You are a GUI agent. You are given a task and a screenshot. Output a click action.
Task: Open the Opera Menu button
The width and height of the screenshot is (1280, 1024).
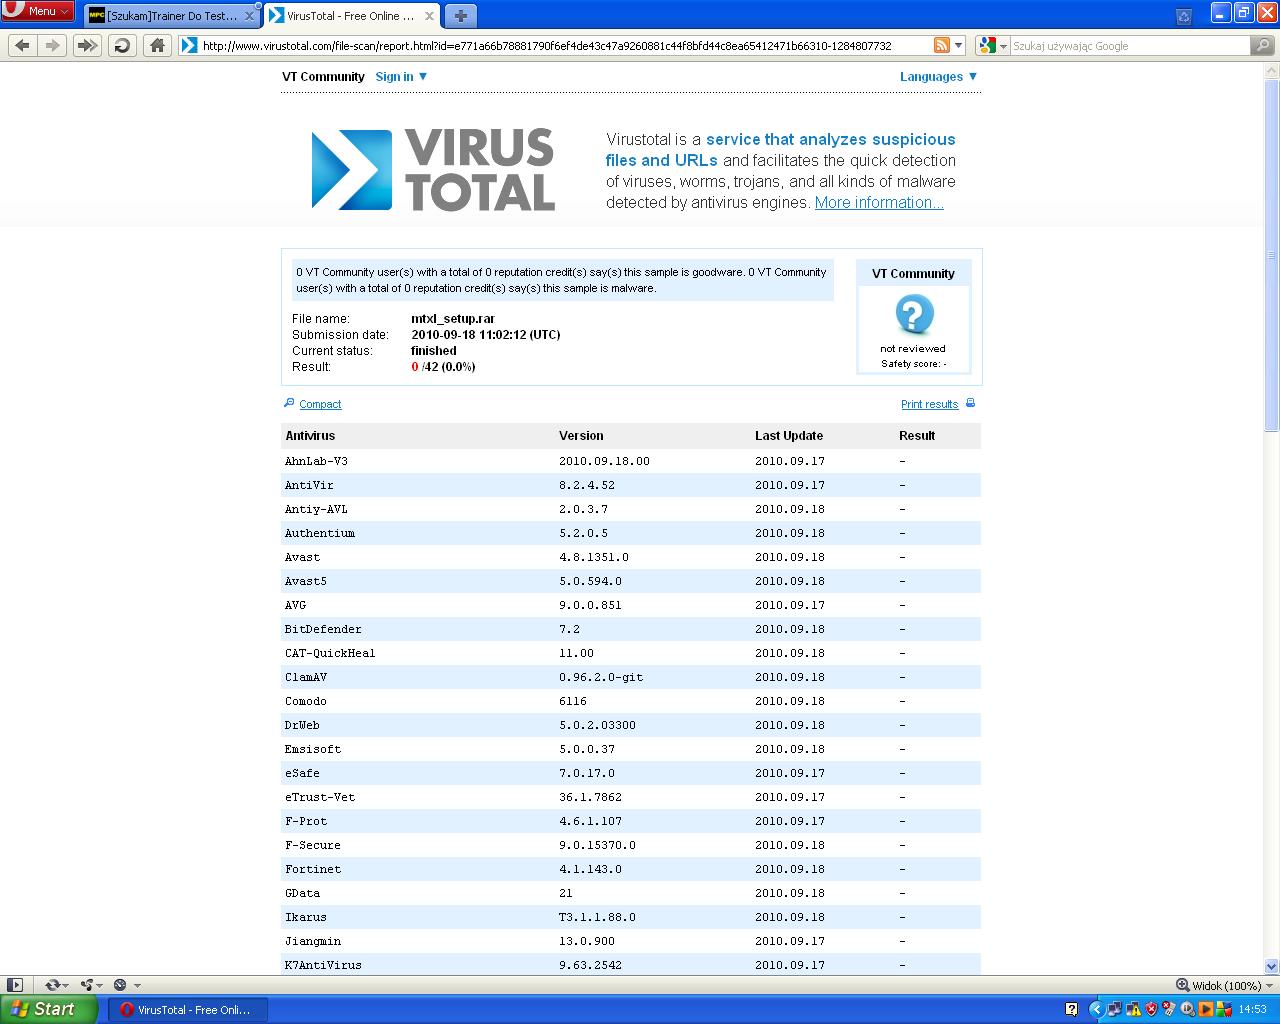[37, 11]
